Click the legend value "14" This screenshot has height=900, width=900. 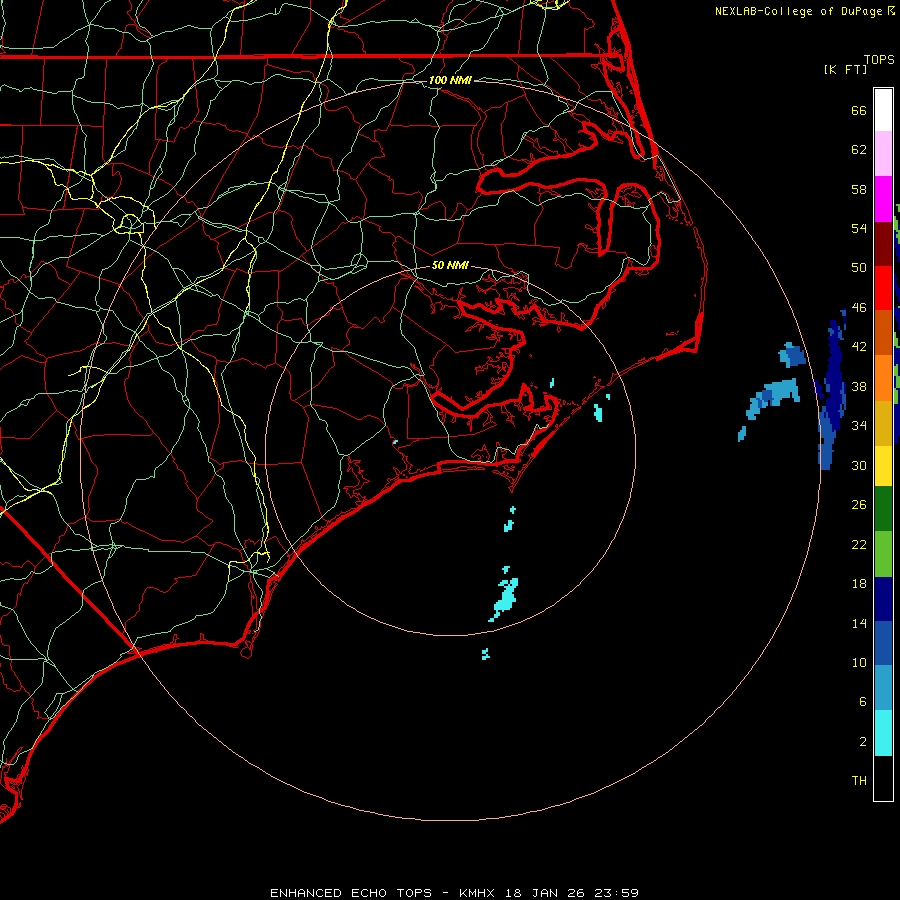(859, 623)
